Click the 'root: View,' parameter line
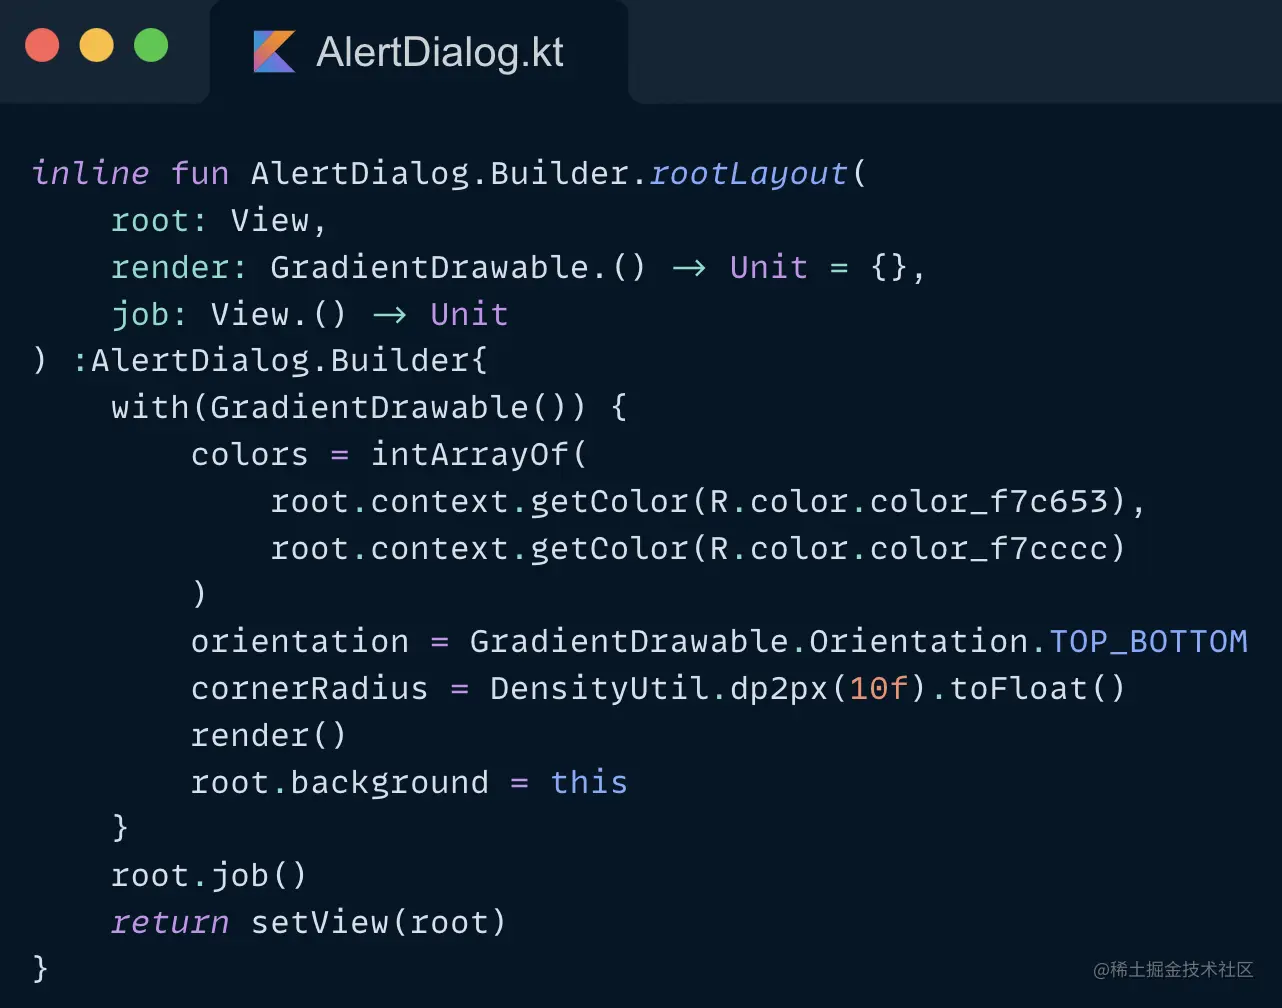1282x1008 pixels. [219, 220]
